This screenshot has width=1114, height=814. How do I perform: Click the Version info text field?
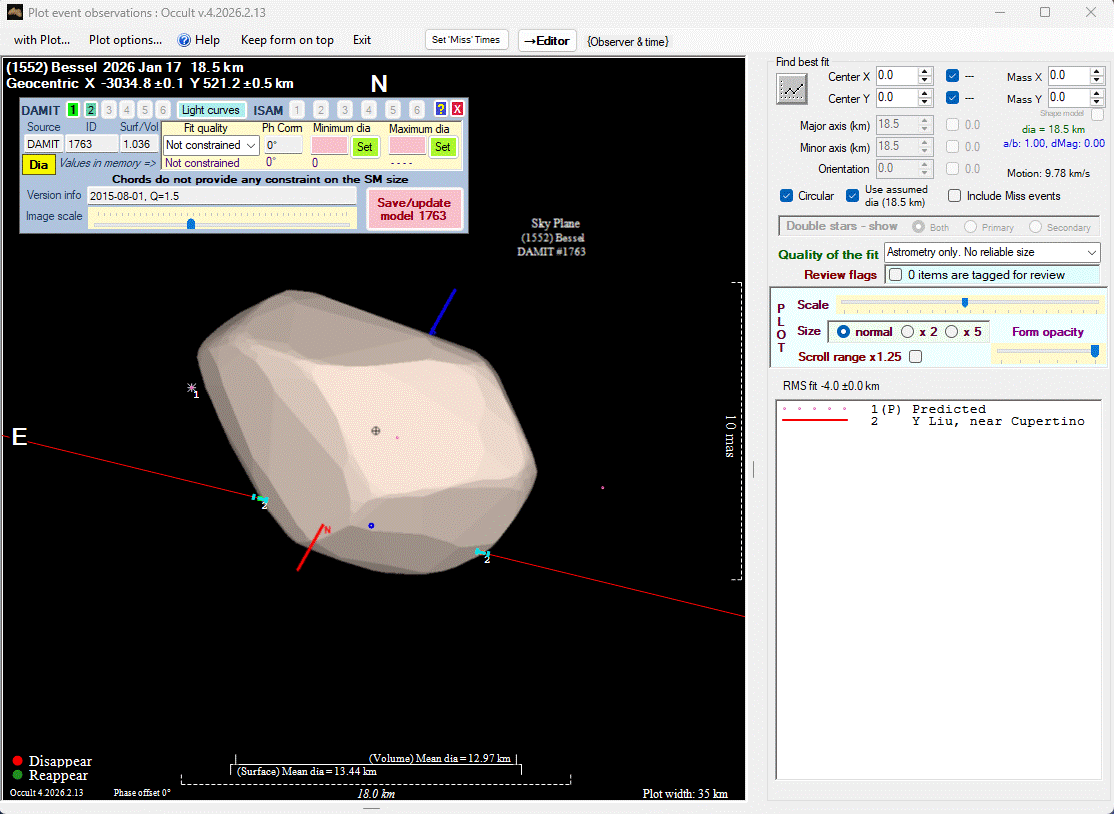coord(221,196)
